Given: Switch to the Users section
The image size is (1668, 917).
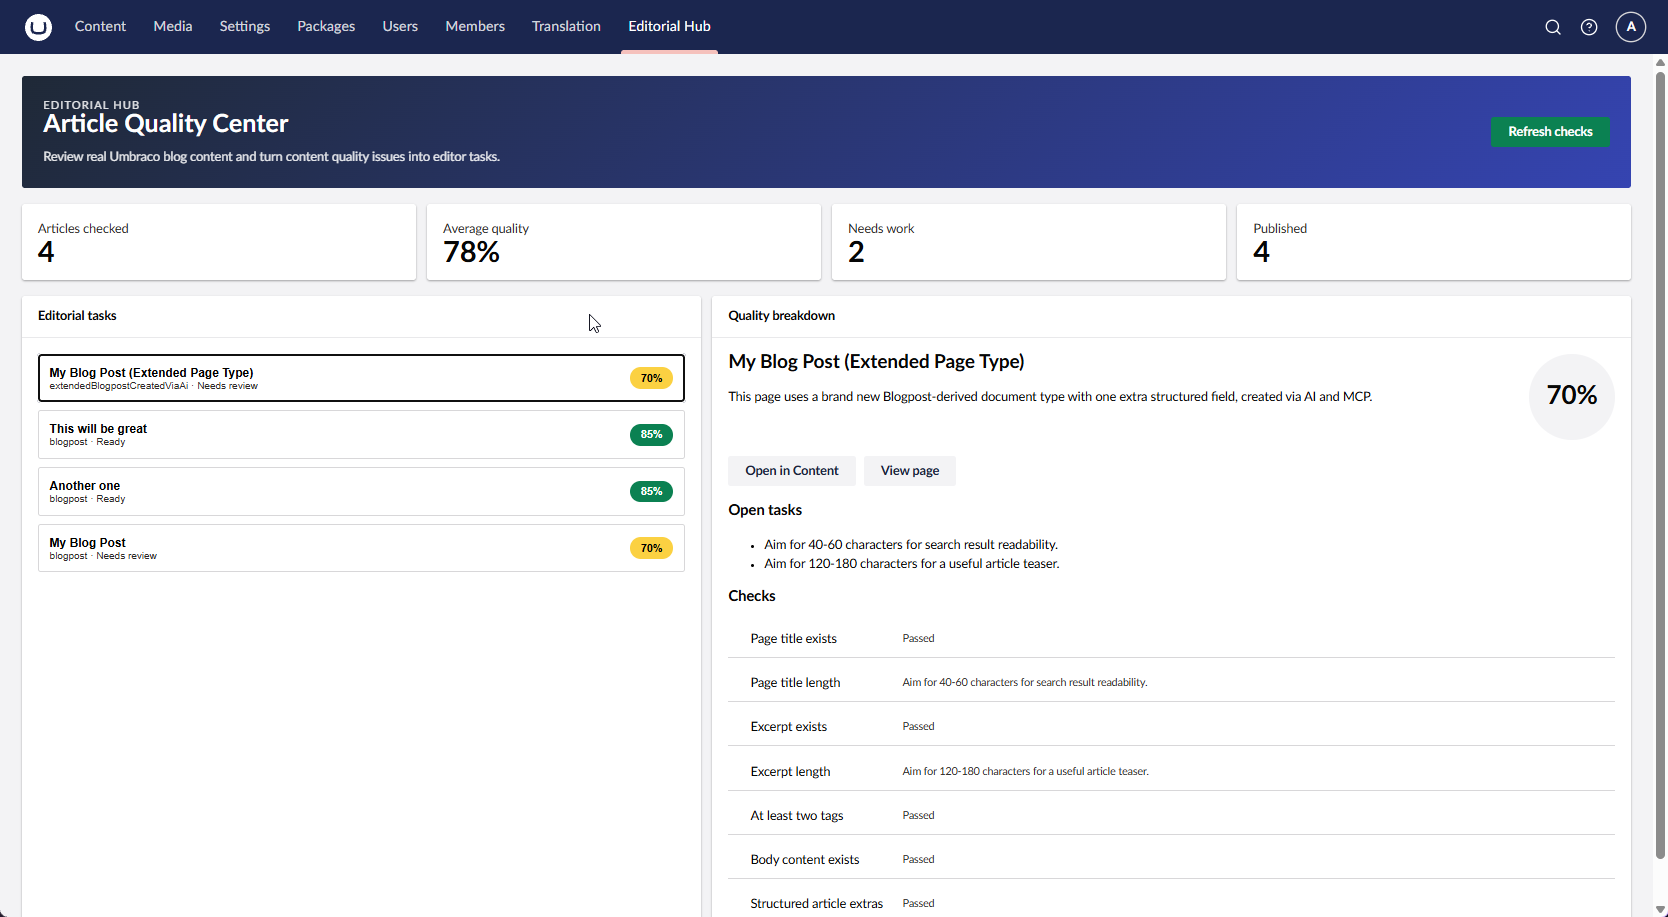Looking at the screenshot, I should click(400, 26).
